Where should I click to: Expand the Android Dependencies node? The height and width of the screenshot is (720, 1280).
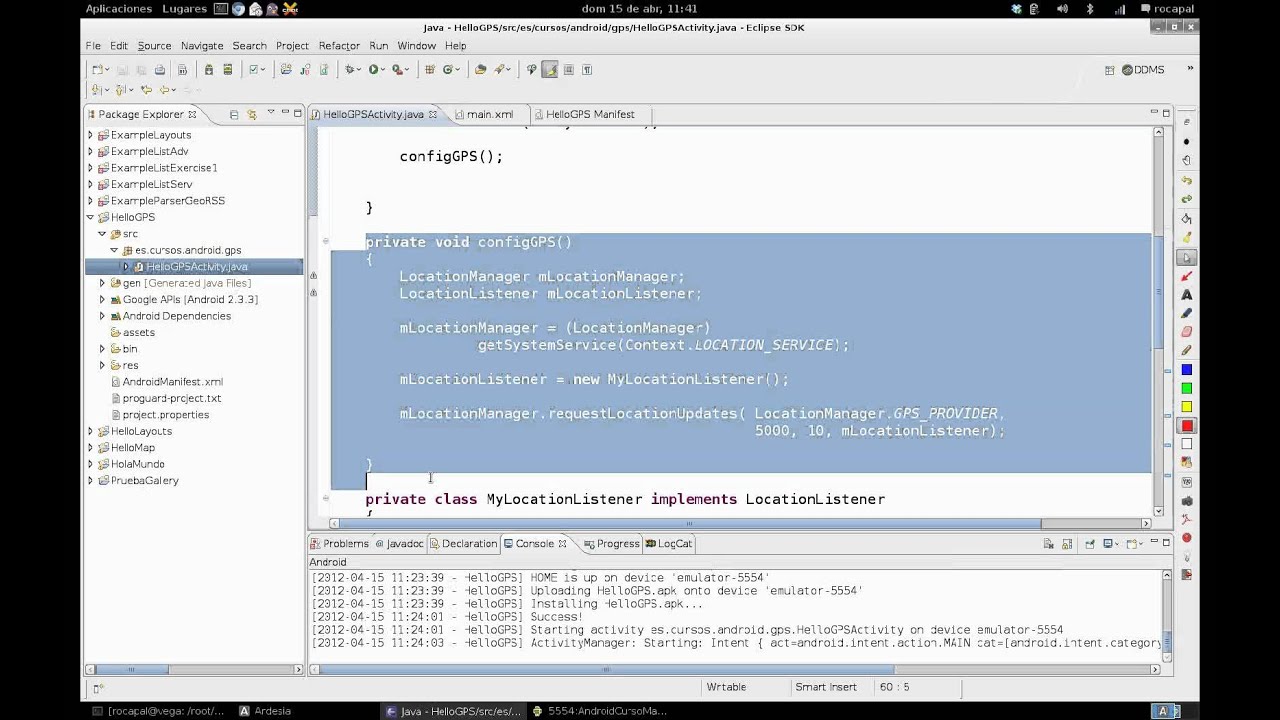point(102,316)
